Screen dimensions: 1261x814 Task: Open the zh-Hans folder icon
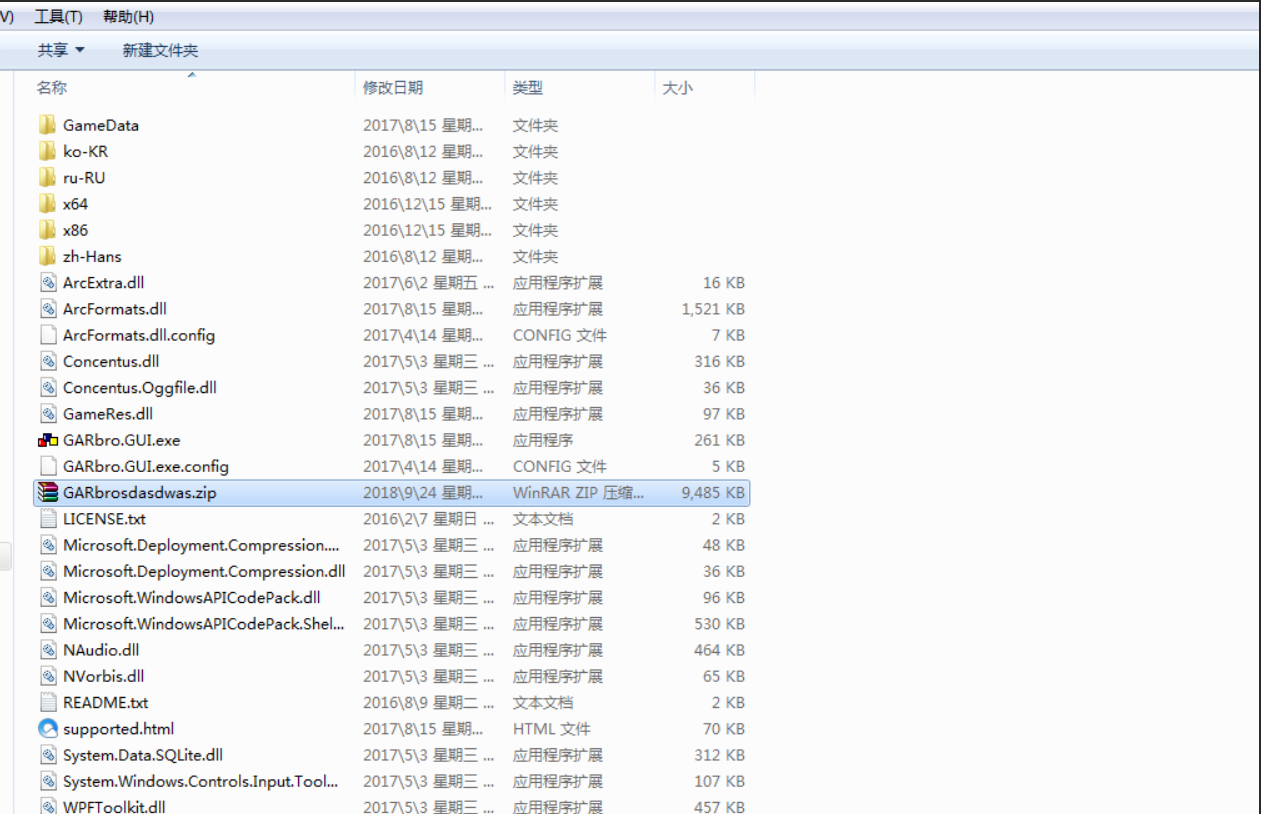point(48,256)
